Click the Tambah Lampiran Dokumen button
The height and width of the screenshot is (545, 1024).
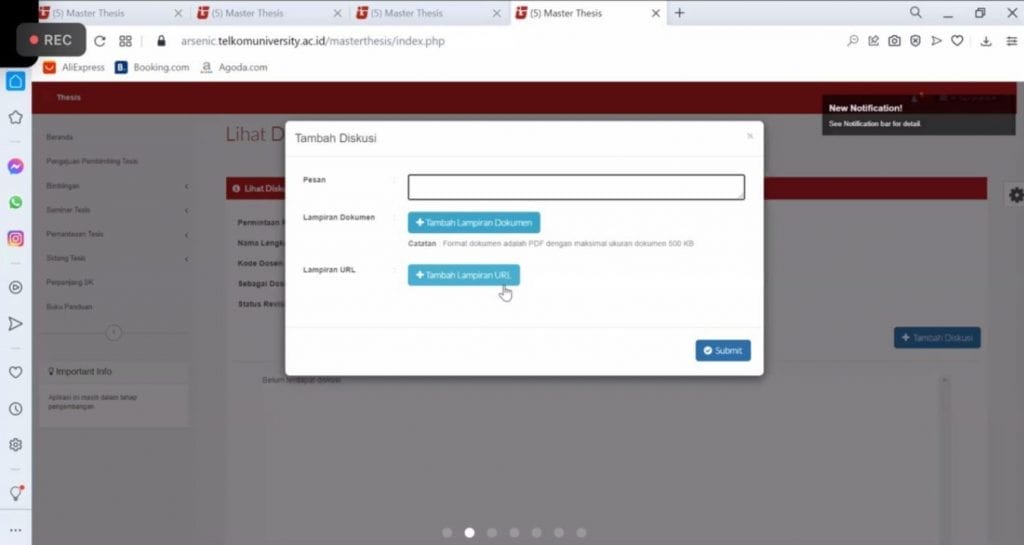[473, 223]
